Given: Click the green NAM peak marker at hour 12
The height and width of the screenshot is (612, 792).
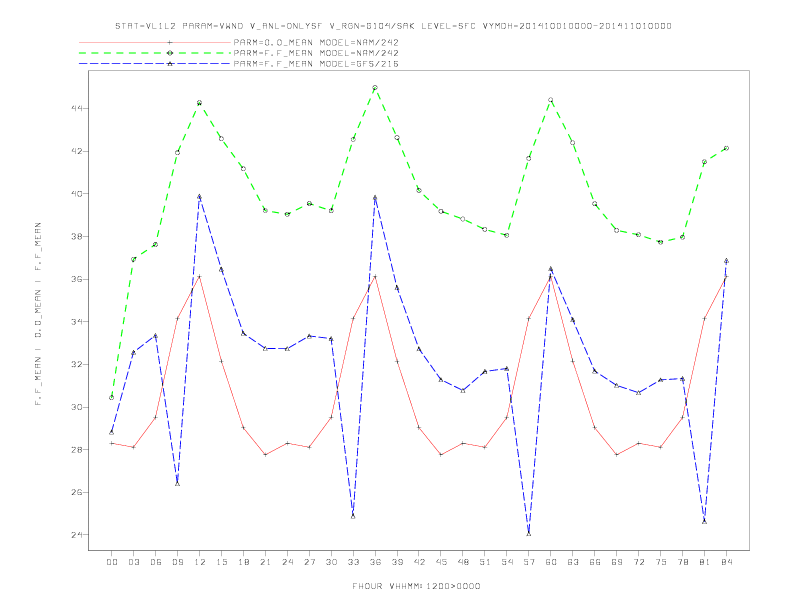Looking at the screenshot, I should coord(200,103).
